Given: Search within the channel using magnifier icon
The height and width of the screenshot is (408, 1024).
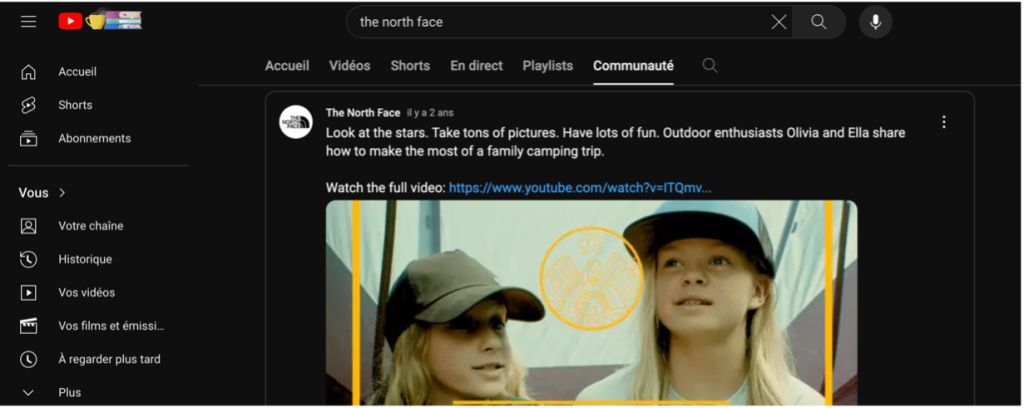Looking at the screenshot, I should [710, 66].
